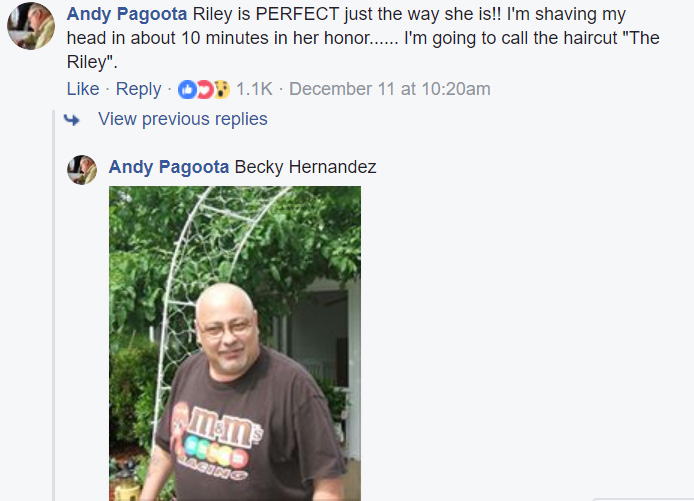Click the reply arrow icon beside View previous replies
The width and height of the screenshot is (694, 501).
(72, 119)
